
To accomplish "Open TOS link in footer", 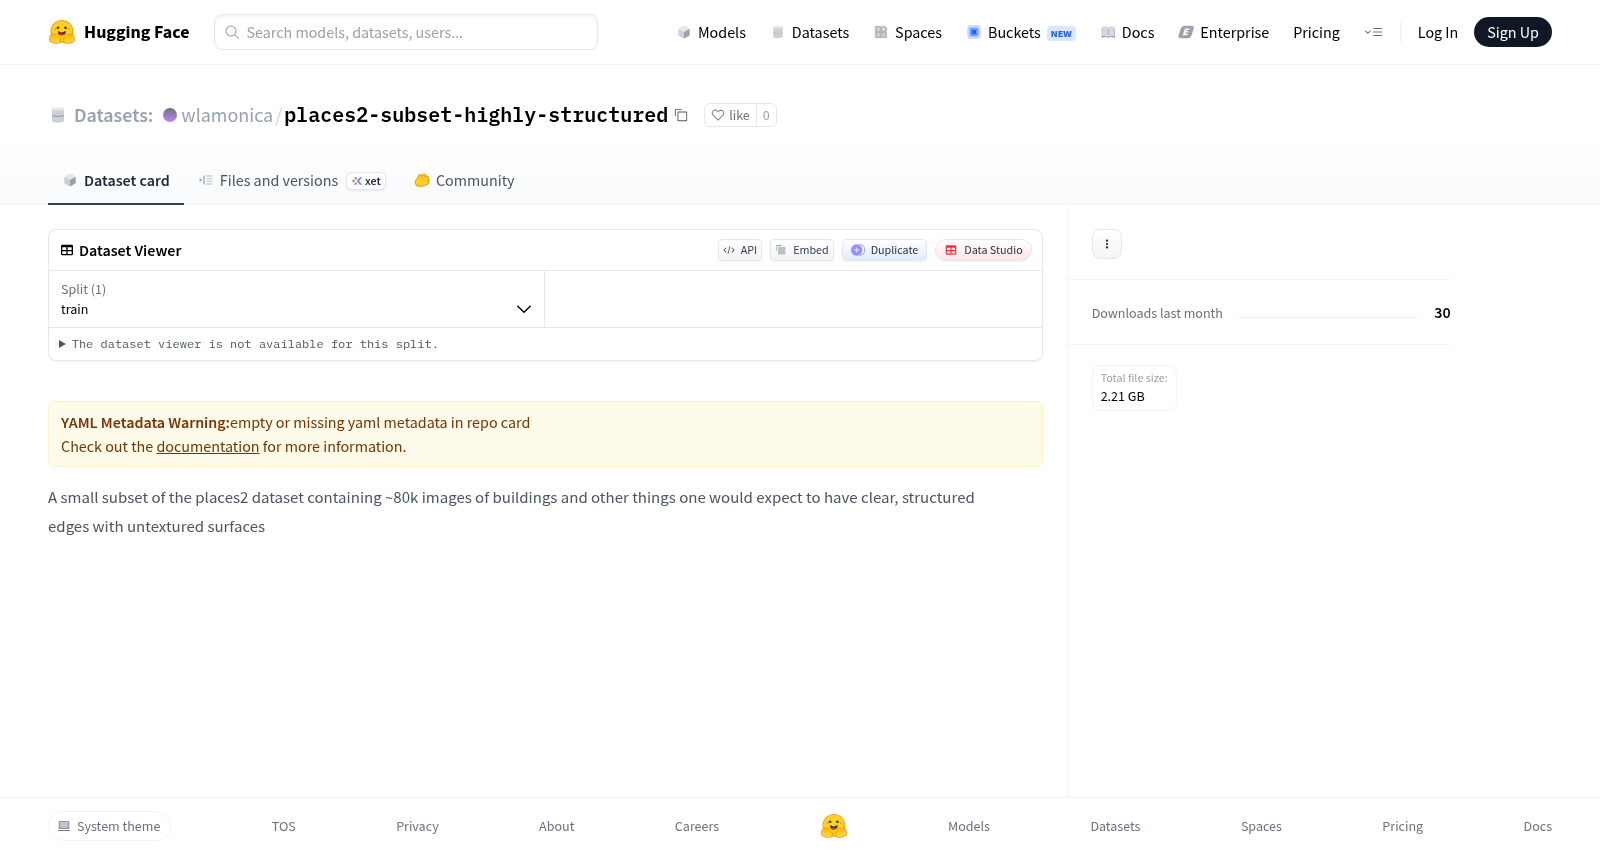I will 284,826.
